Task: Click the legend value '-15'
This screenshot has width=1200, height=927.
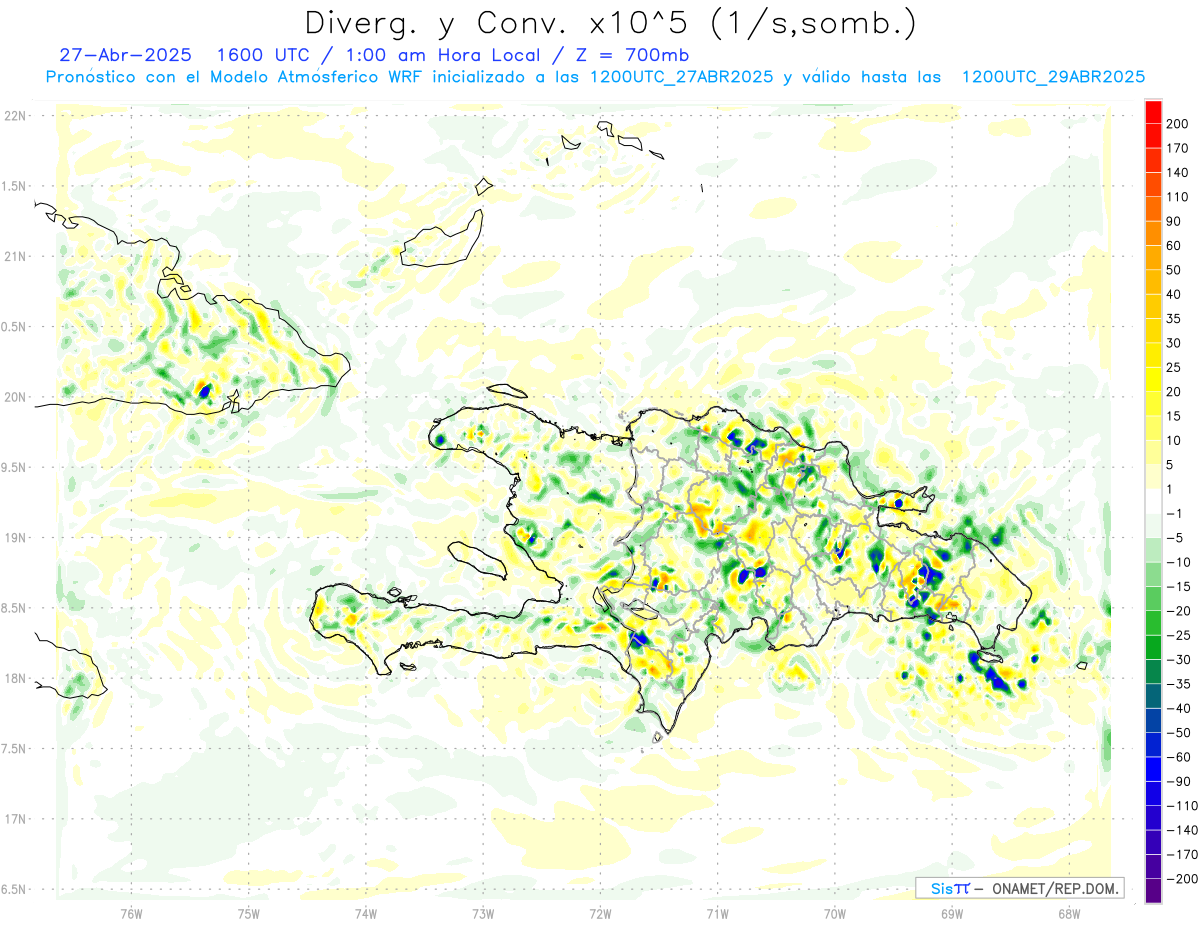Action: click(x=1178, y=587)
